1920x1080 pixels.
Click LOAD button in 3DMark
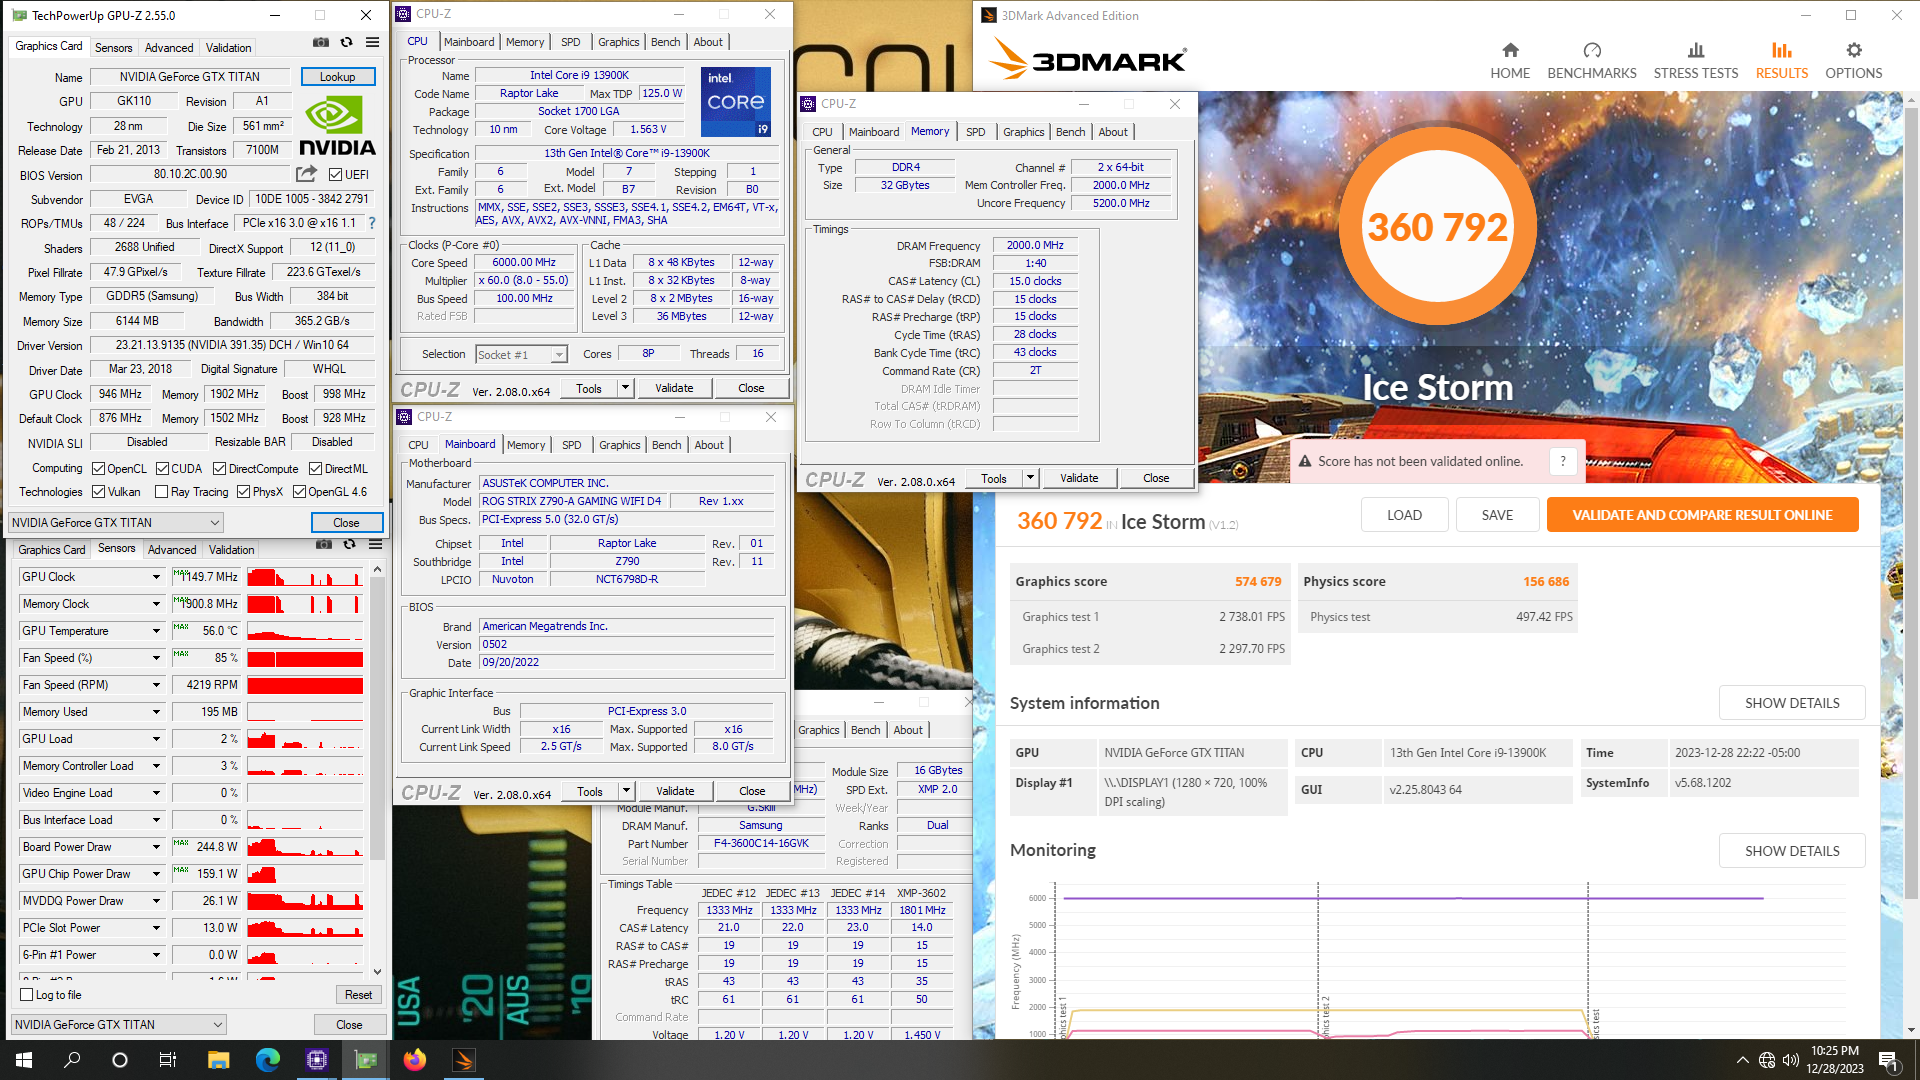pyautogui.click(x=1404, y=515)
